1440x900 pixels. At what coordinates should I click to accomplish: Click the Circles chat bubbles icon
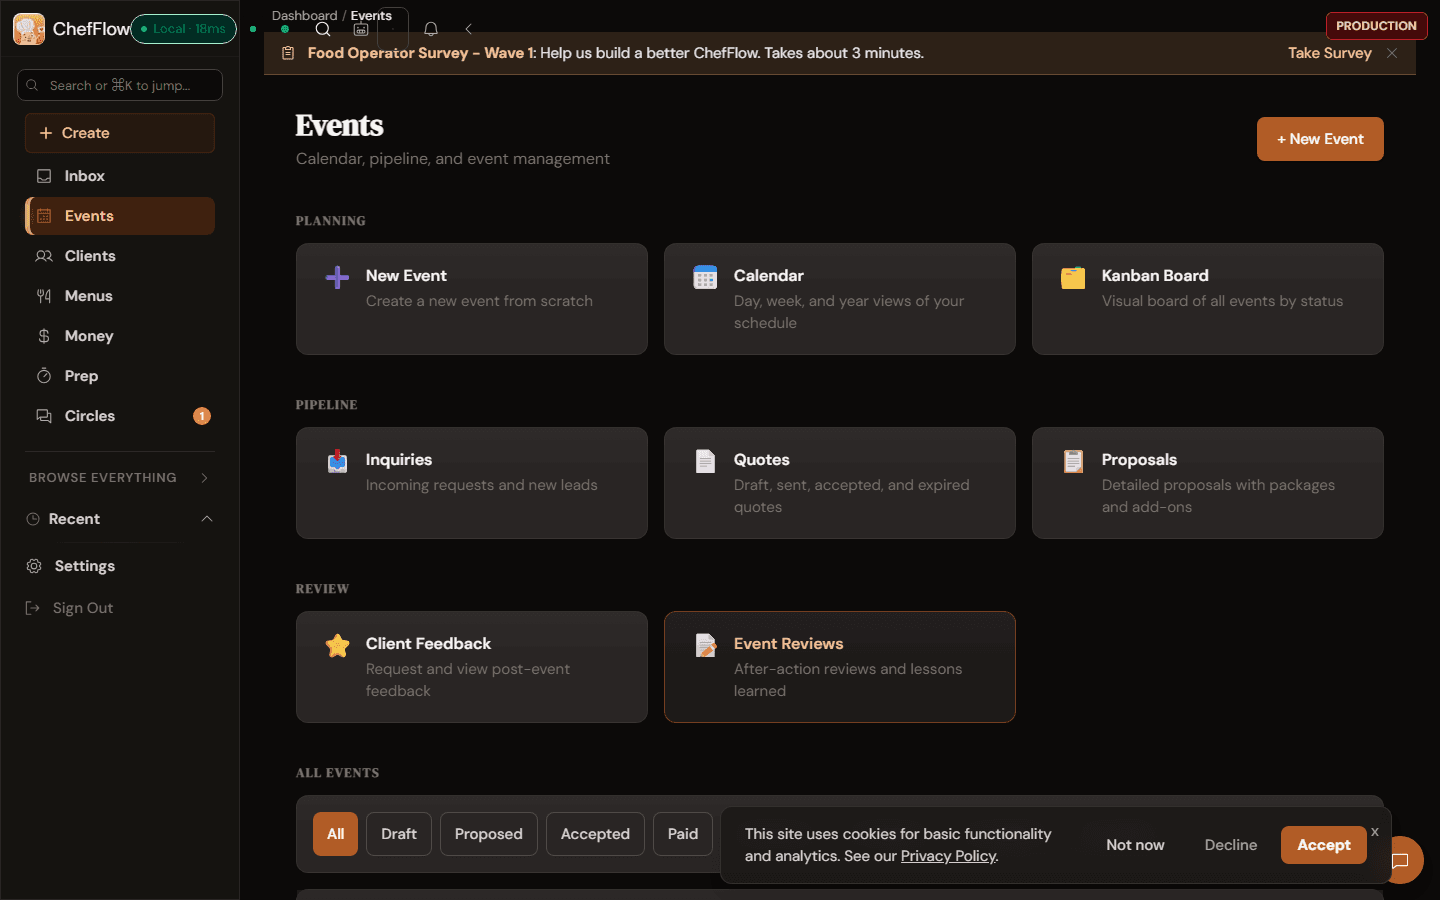pyautogui.click(x=44, y=416)
